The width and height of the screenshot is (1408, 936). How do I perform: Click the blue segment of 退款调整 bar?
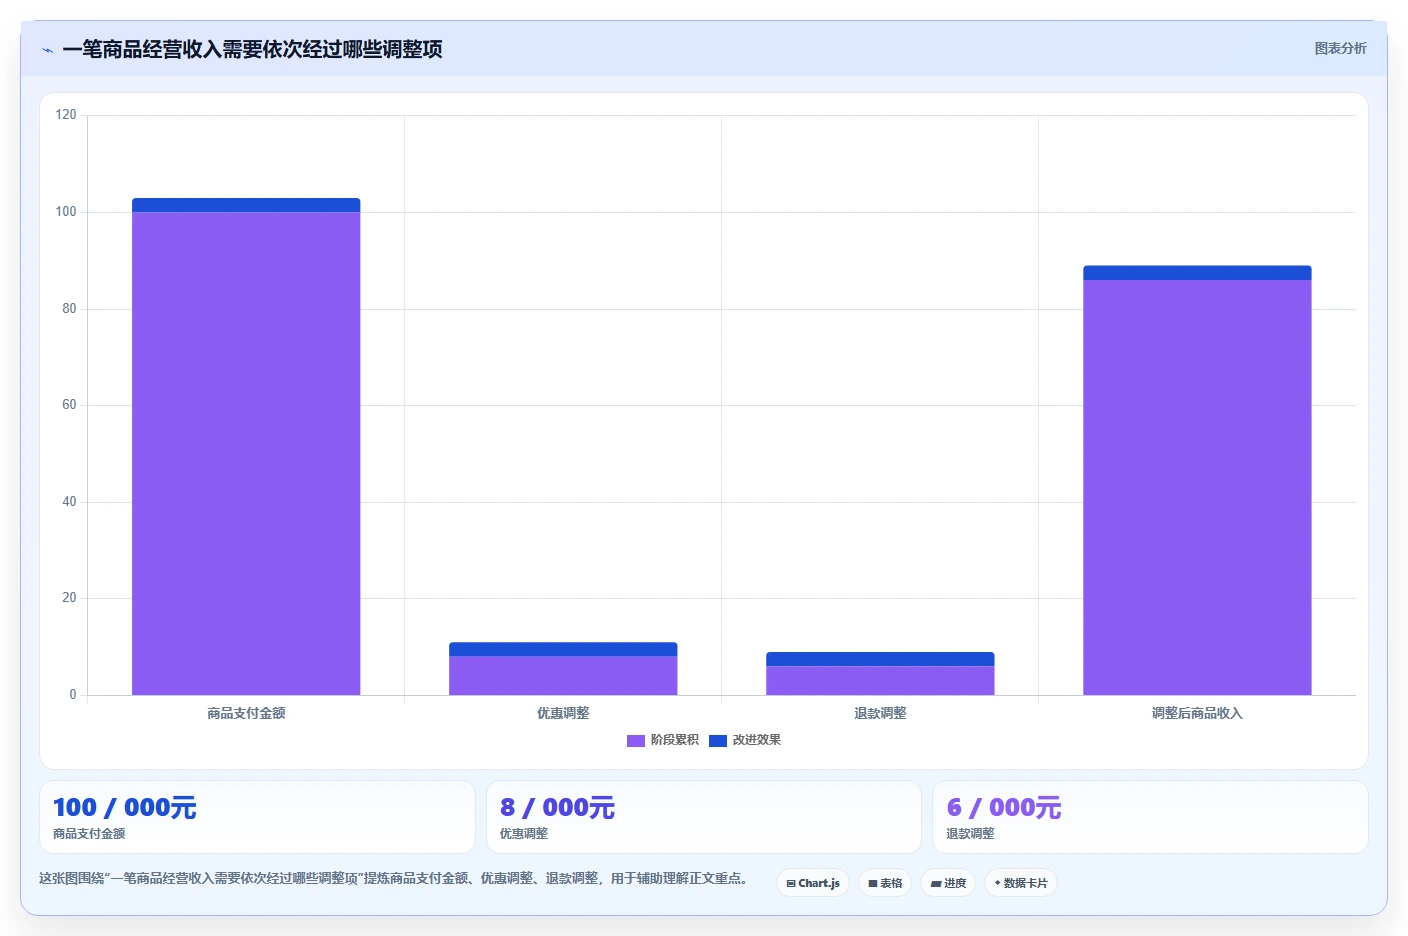click(880, 659)
